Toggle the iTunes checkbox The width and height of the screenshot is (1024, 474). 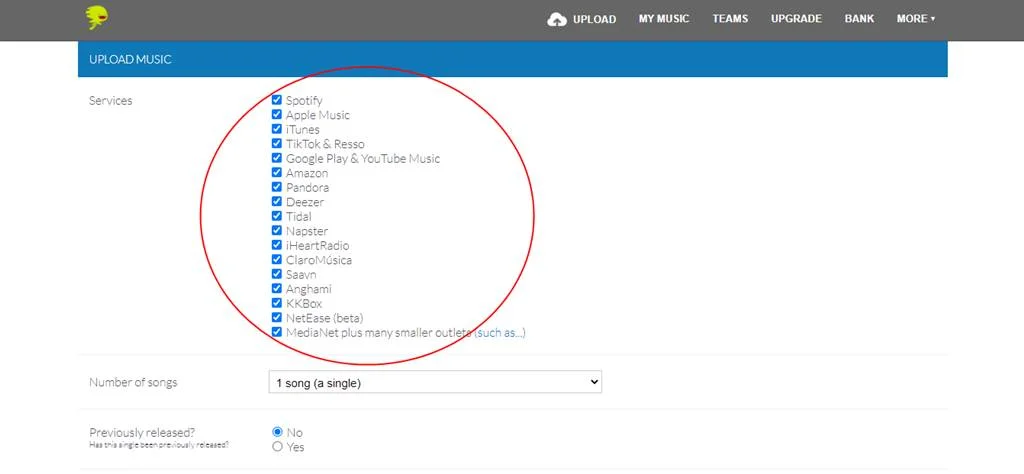click(x=277, y=129)
